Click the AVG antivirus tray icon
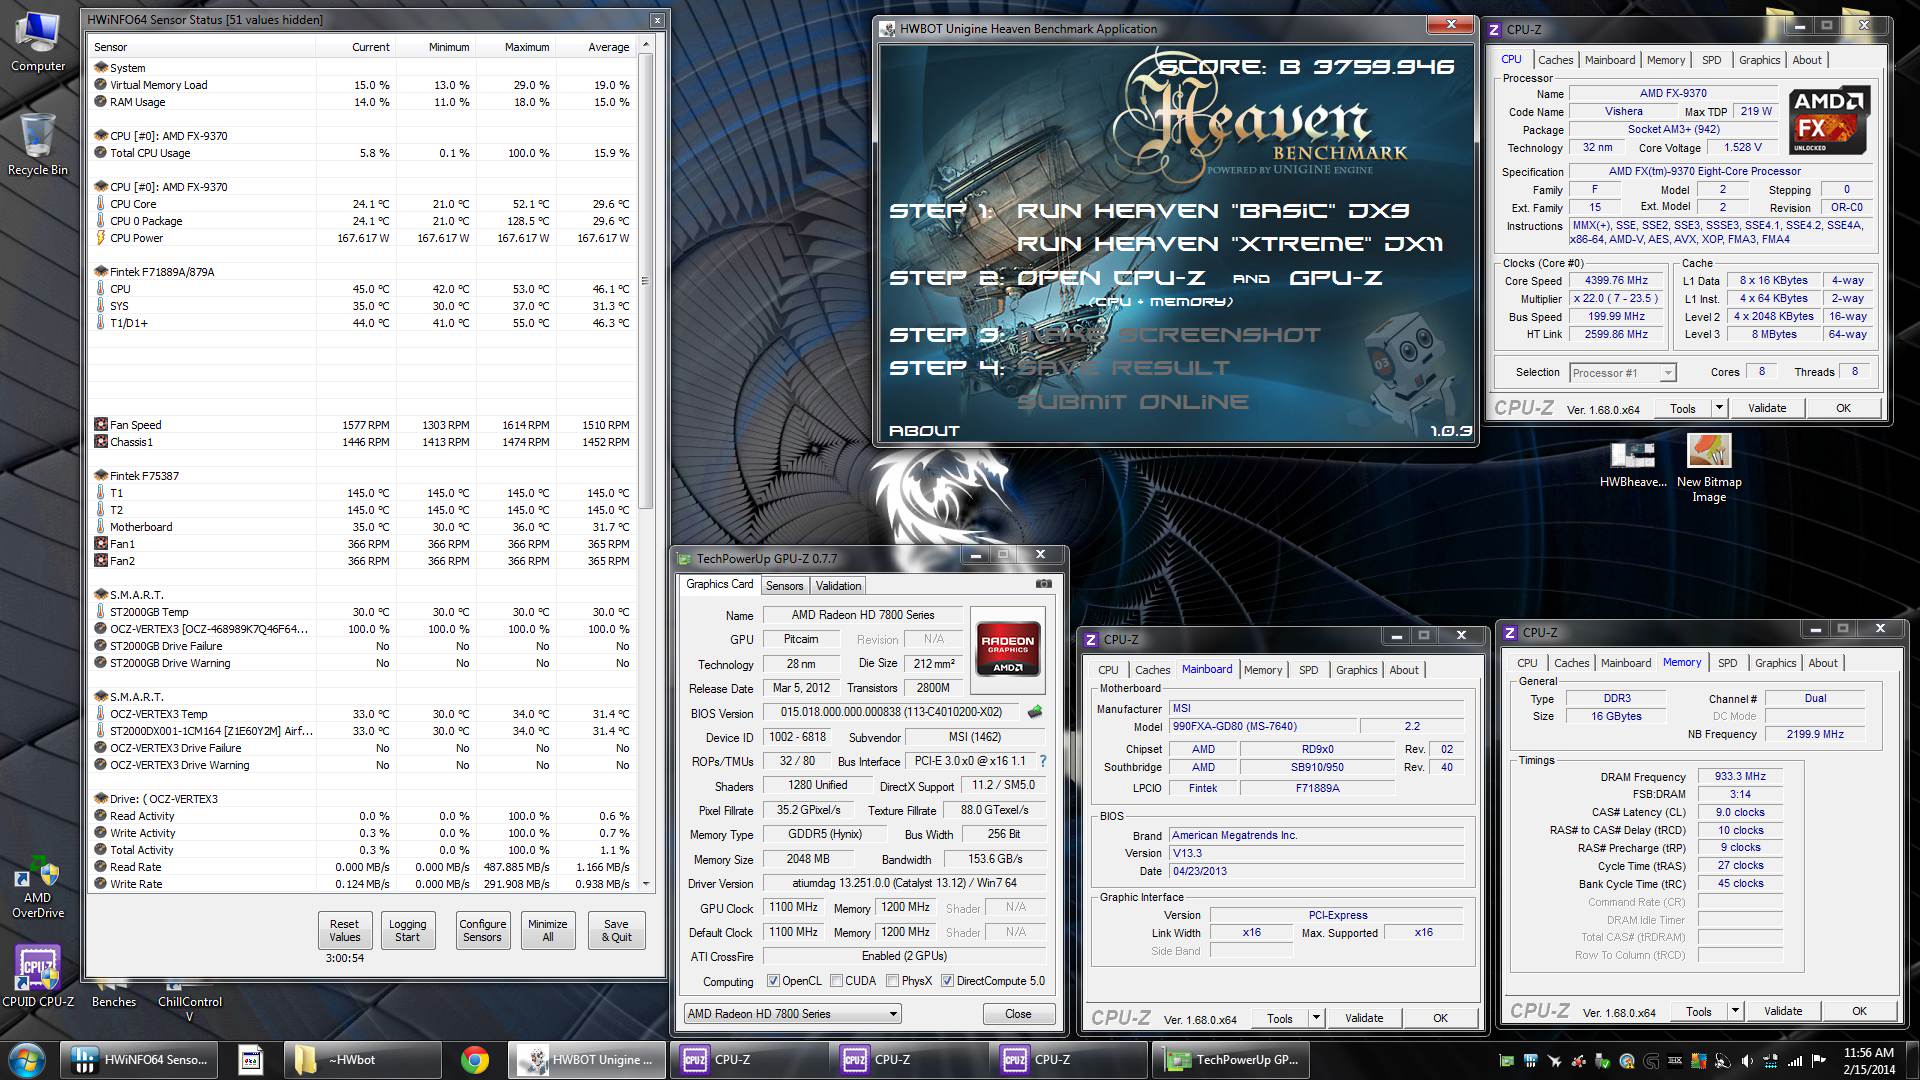 tap(1699, 1061)
